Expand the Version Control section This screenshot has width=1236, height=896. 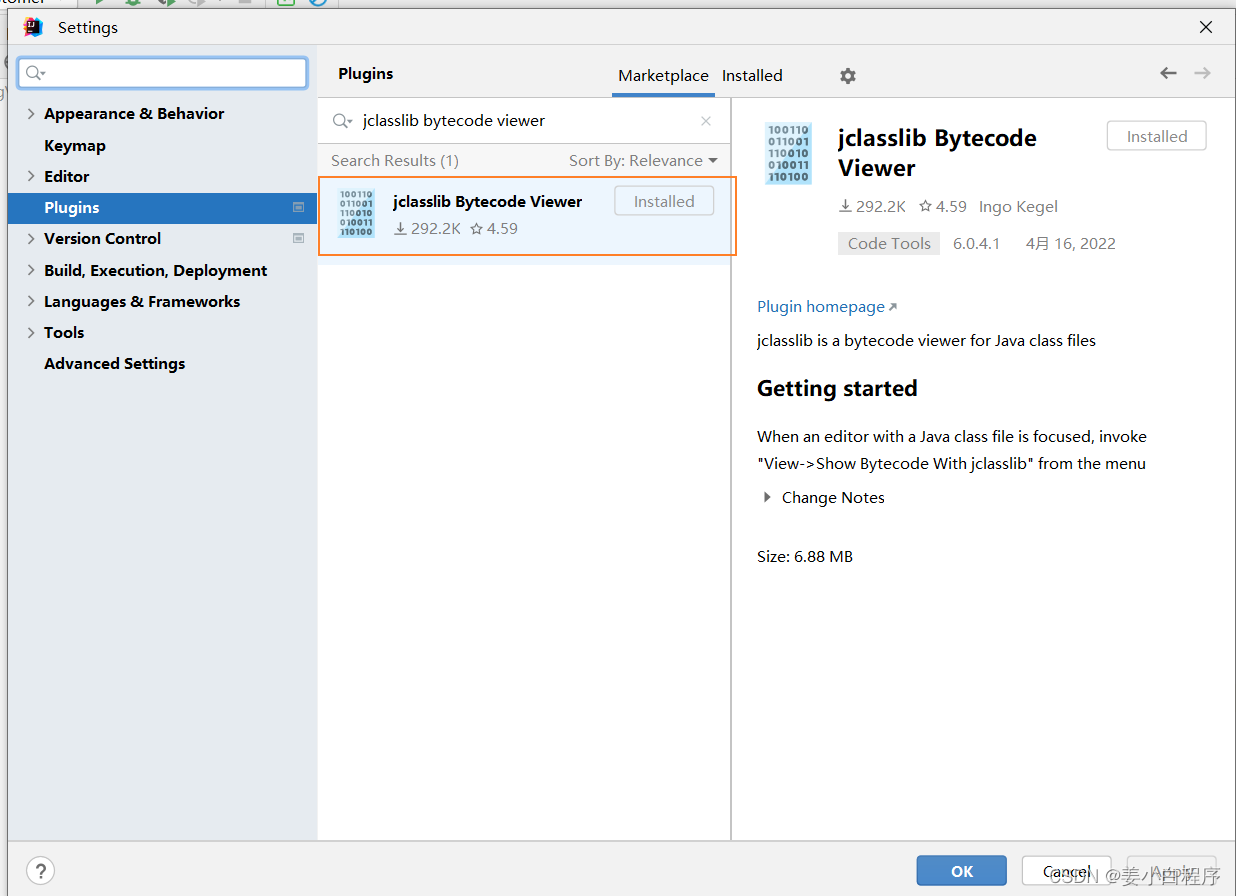[x=31, y=238]
